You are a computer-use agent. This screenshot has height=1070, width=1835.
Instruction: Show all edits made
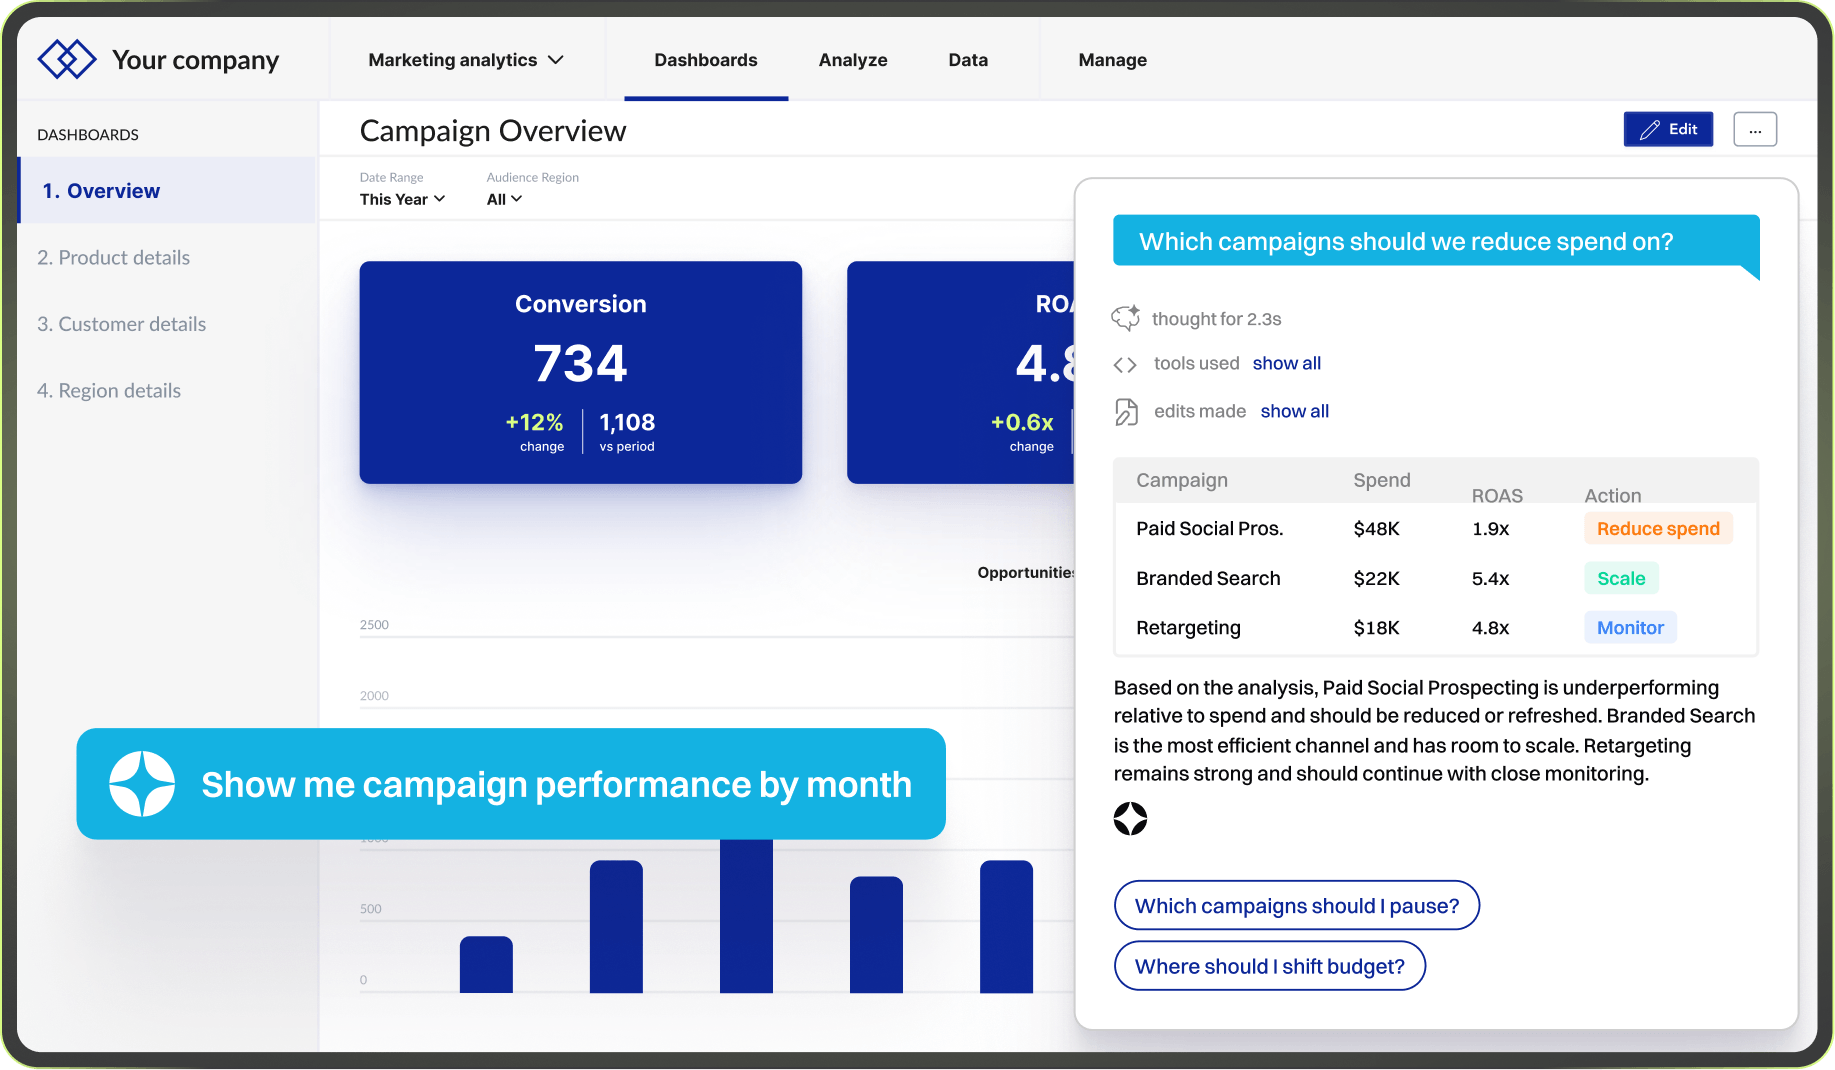point(1294,411)
